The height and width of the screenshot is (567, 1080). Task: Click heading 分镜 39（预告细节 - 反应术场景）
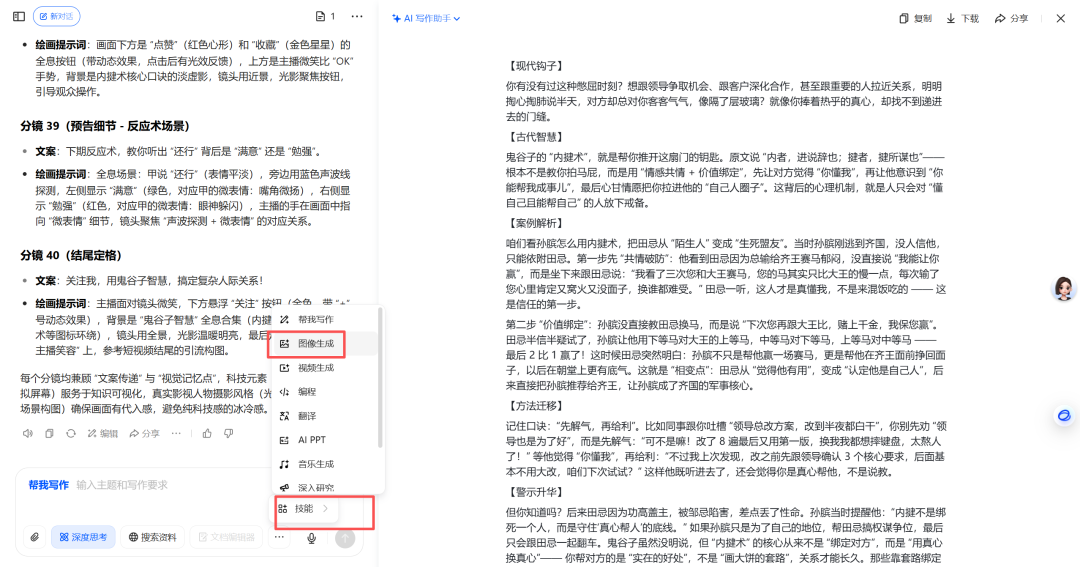(105, 126)
